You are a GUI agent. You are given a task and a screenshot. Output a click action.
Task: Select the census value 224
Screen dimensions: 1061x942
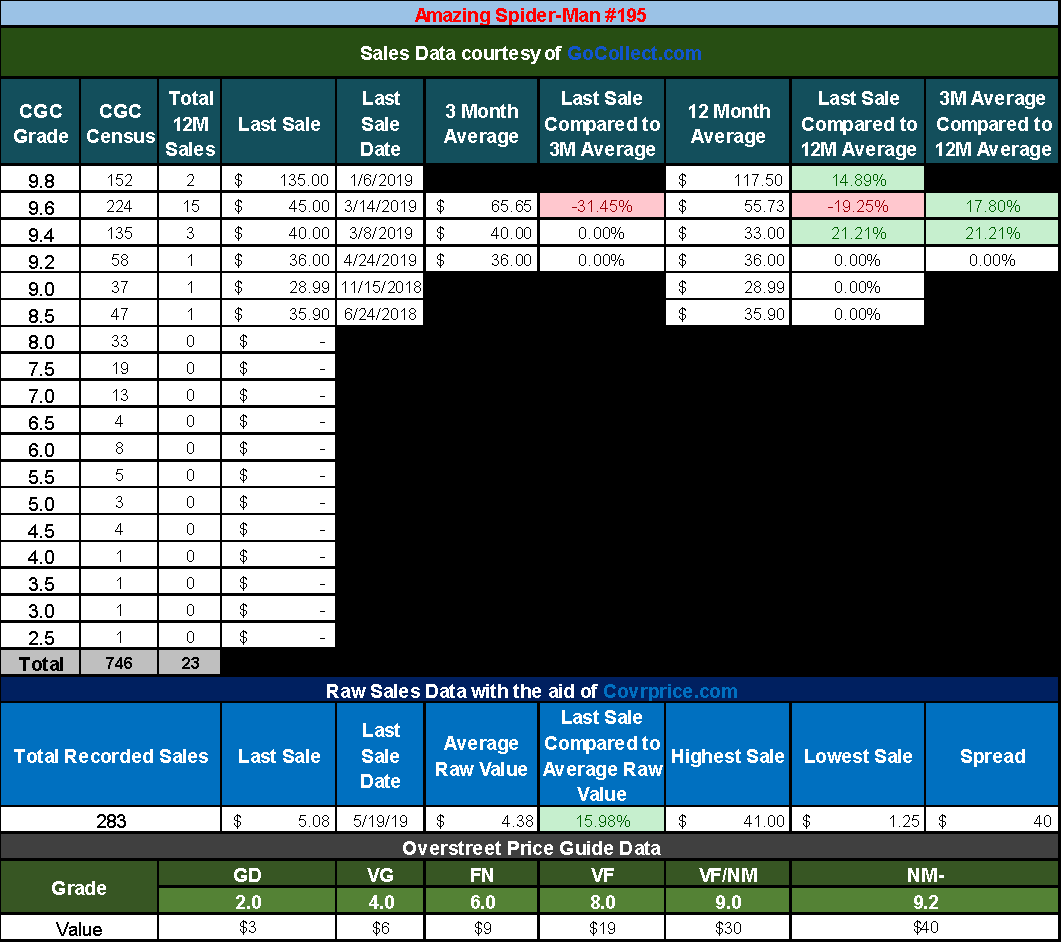(120, 206)
